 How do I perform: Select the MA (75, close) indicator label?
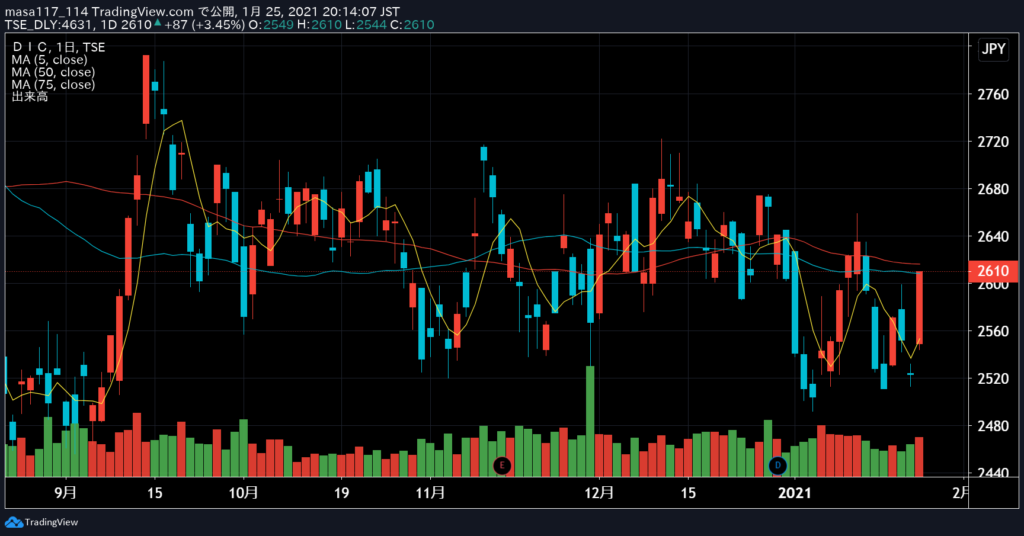pyautogui.click(x=53, y=84)
